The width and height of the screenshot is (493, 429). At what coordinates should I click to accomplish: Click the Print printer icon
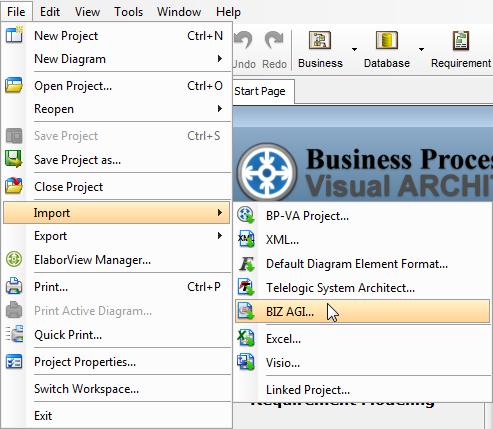point(14,286)
